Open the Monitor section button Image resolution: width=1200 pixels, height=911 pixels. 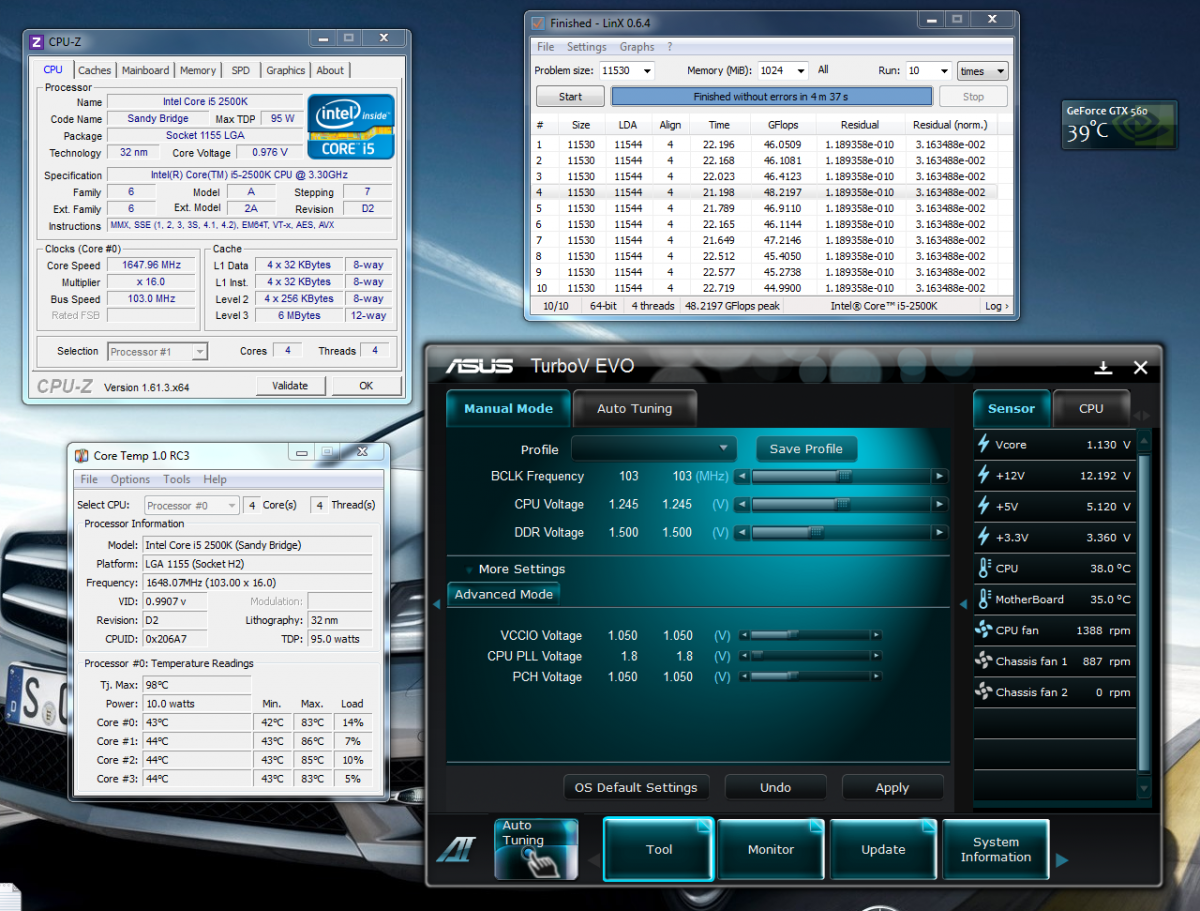click(x=771, y=849)
